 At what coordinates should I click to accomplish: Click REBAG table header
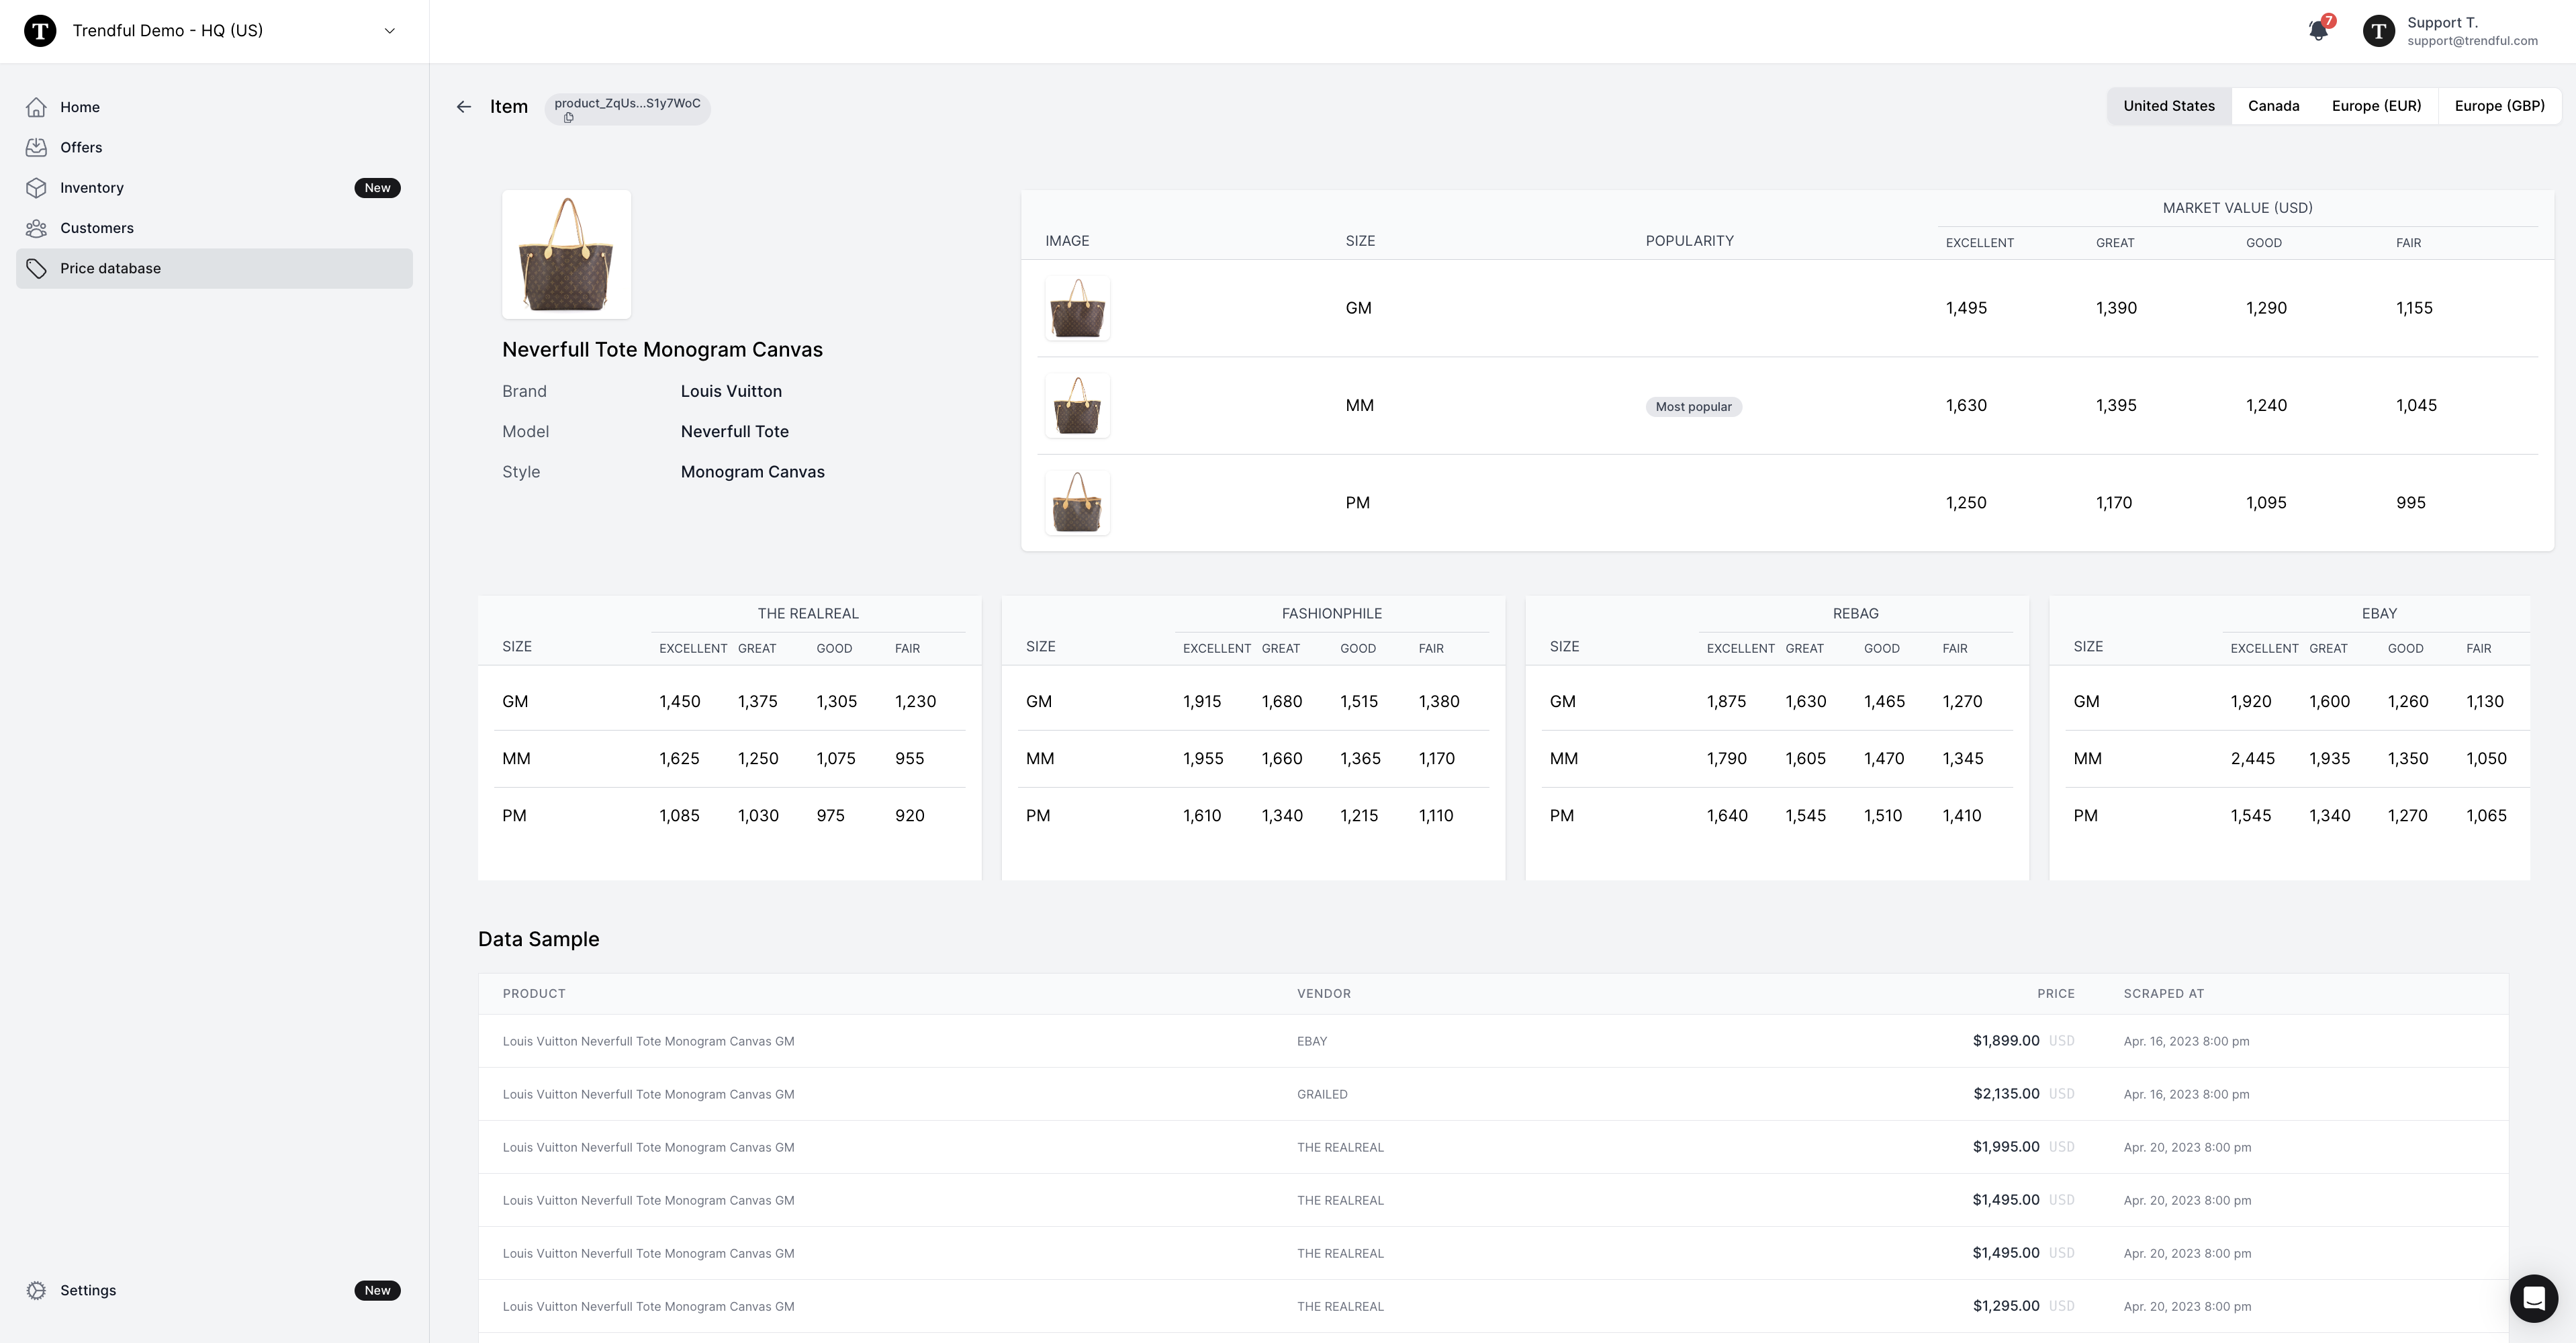tap(1855, 613)
